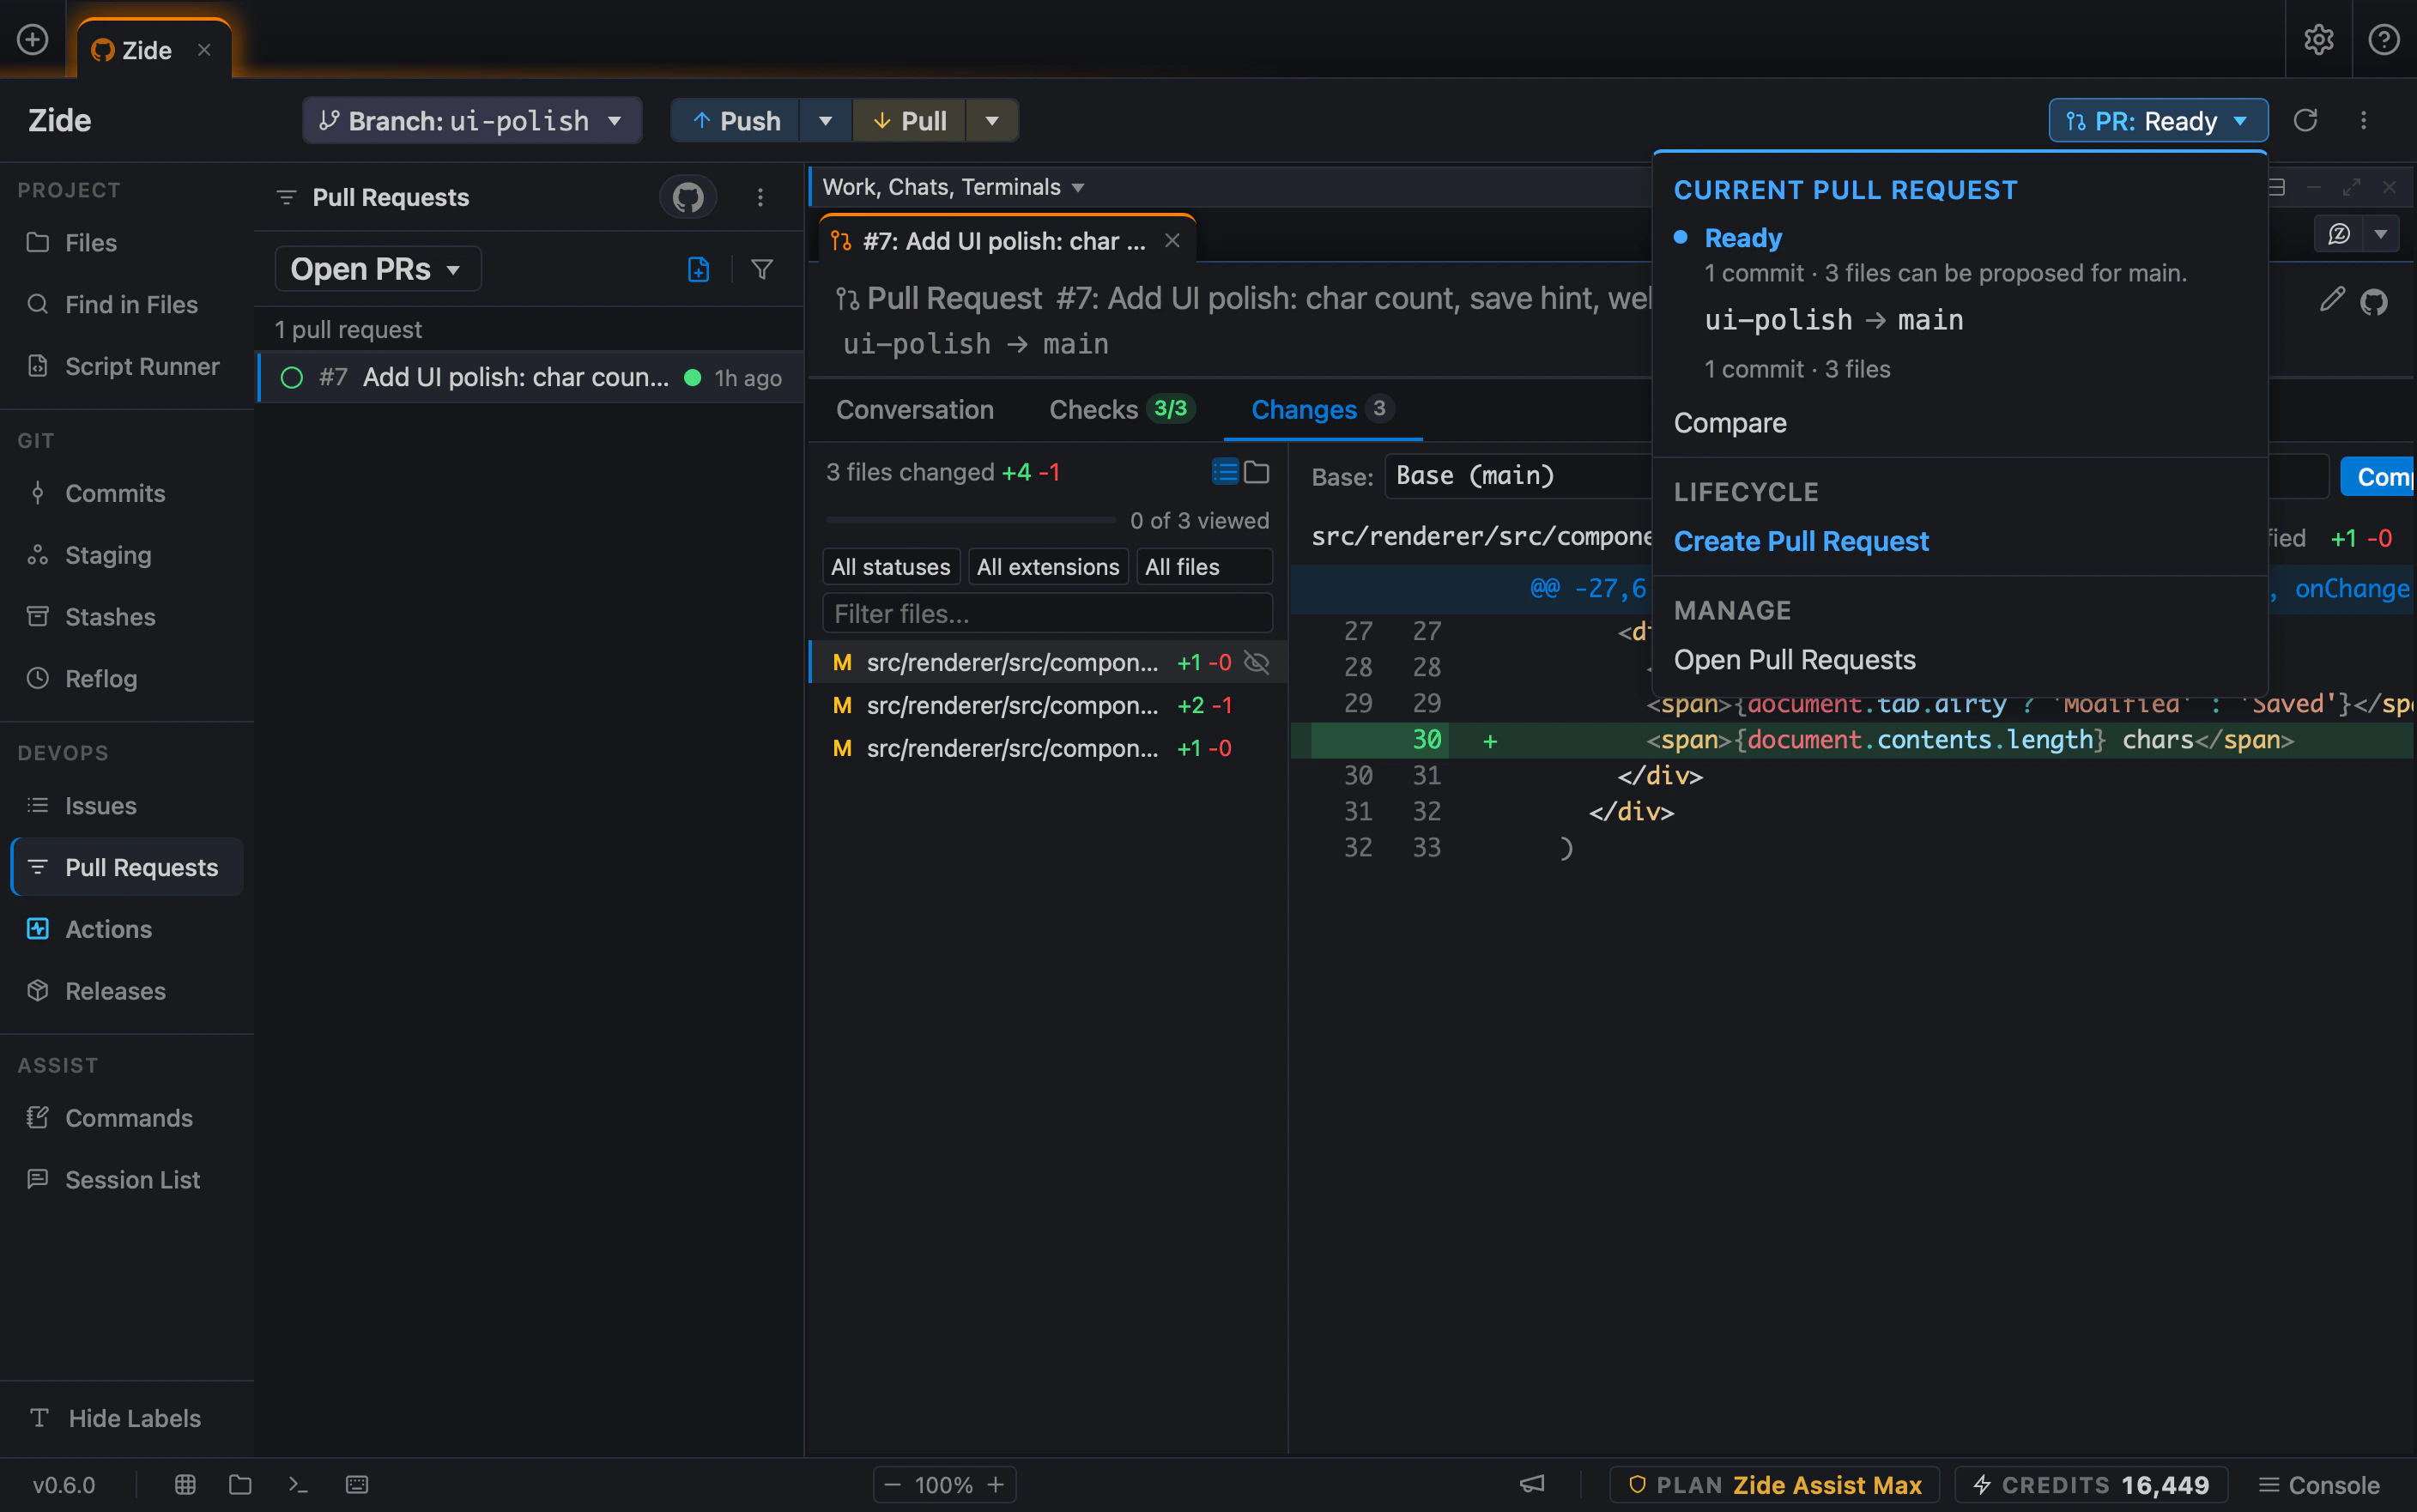Expand Work, Chats, Terminals dropdown
Viewport: 2417px width, 1512px height.
point(953,187)
